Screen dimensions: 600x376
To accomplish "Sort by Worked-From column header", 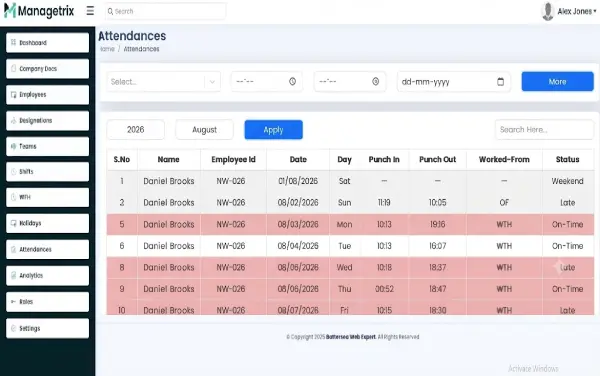I will (504, 160).
